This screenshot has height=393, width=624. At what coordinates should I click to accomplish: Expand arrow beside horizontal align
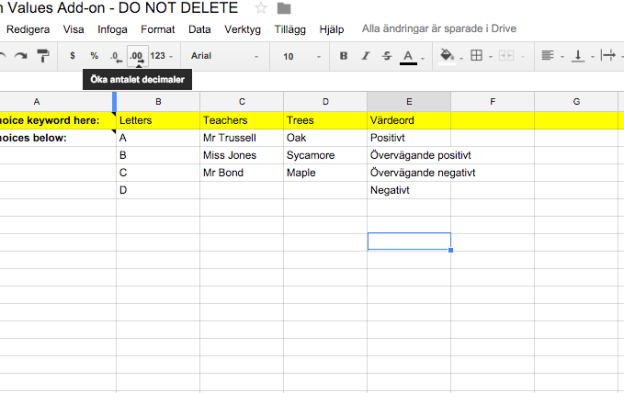point(562,57)
